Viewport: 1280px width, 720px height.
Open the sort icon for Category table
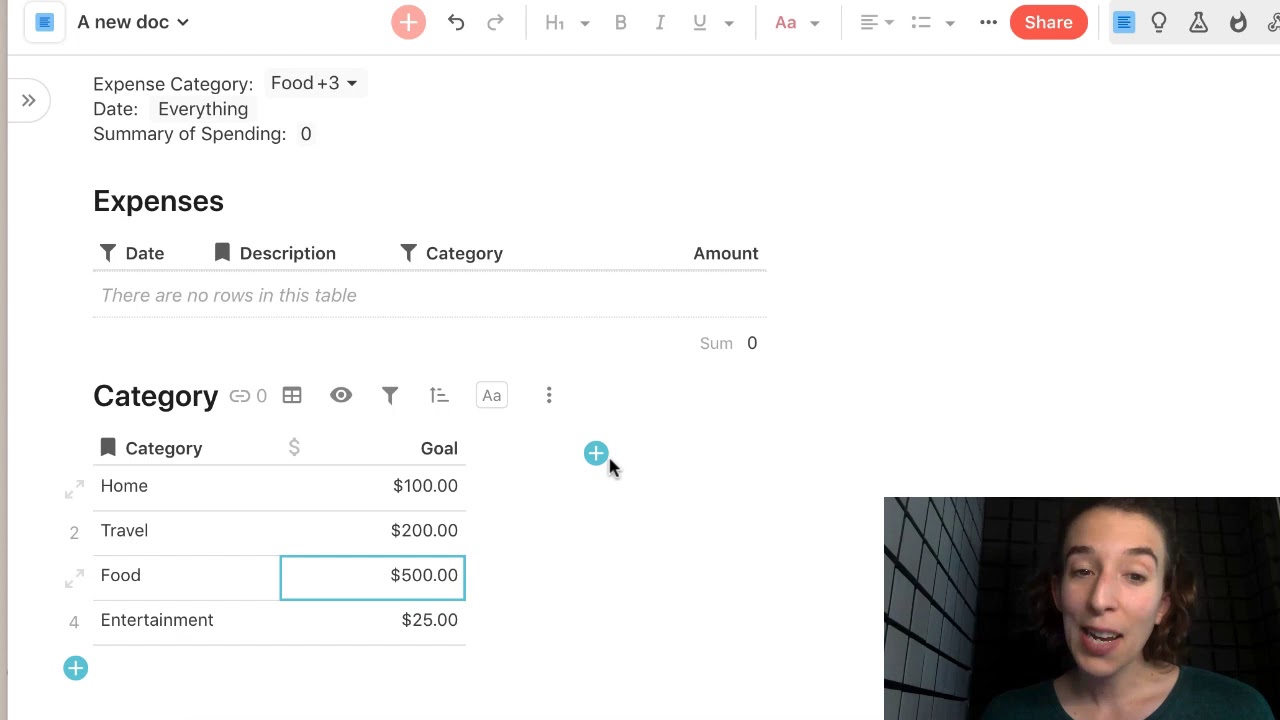439,396
